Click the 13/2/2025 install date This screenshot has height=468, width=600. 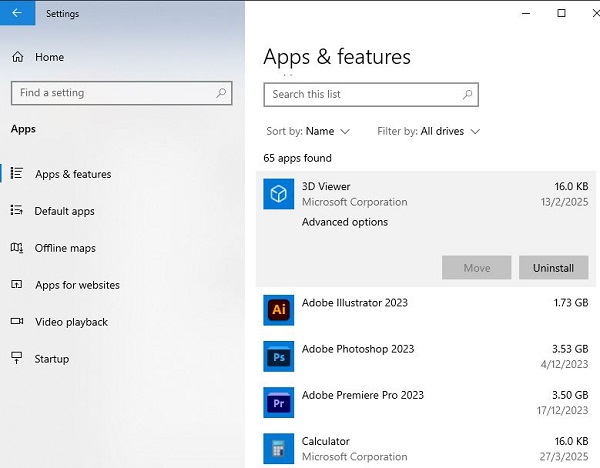click(x=564, y=202)
